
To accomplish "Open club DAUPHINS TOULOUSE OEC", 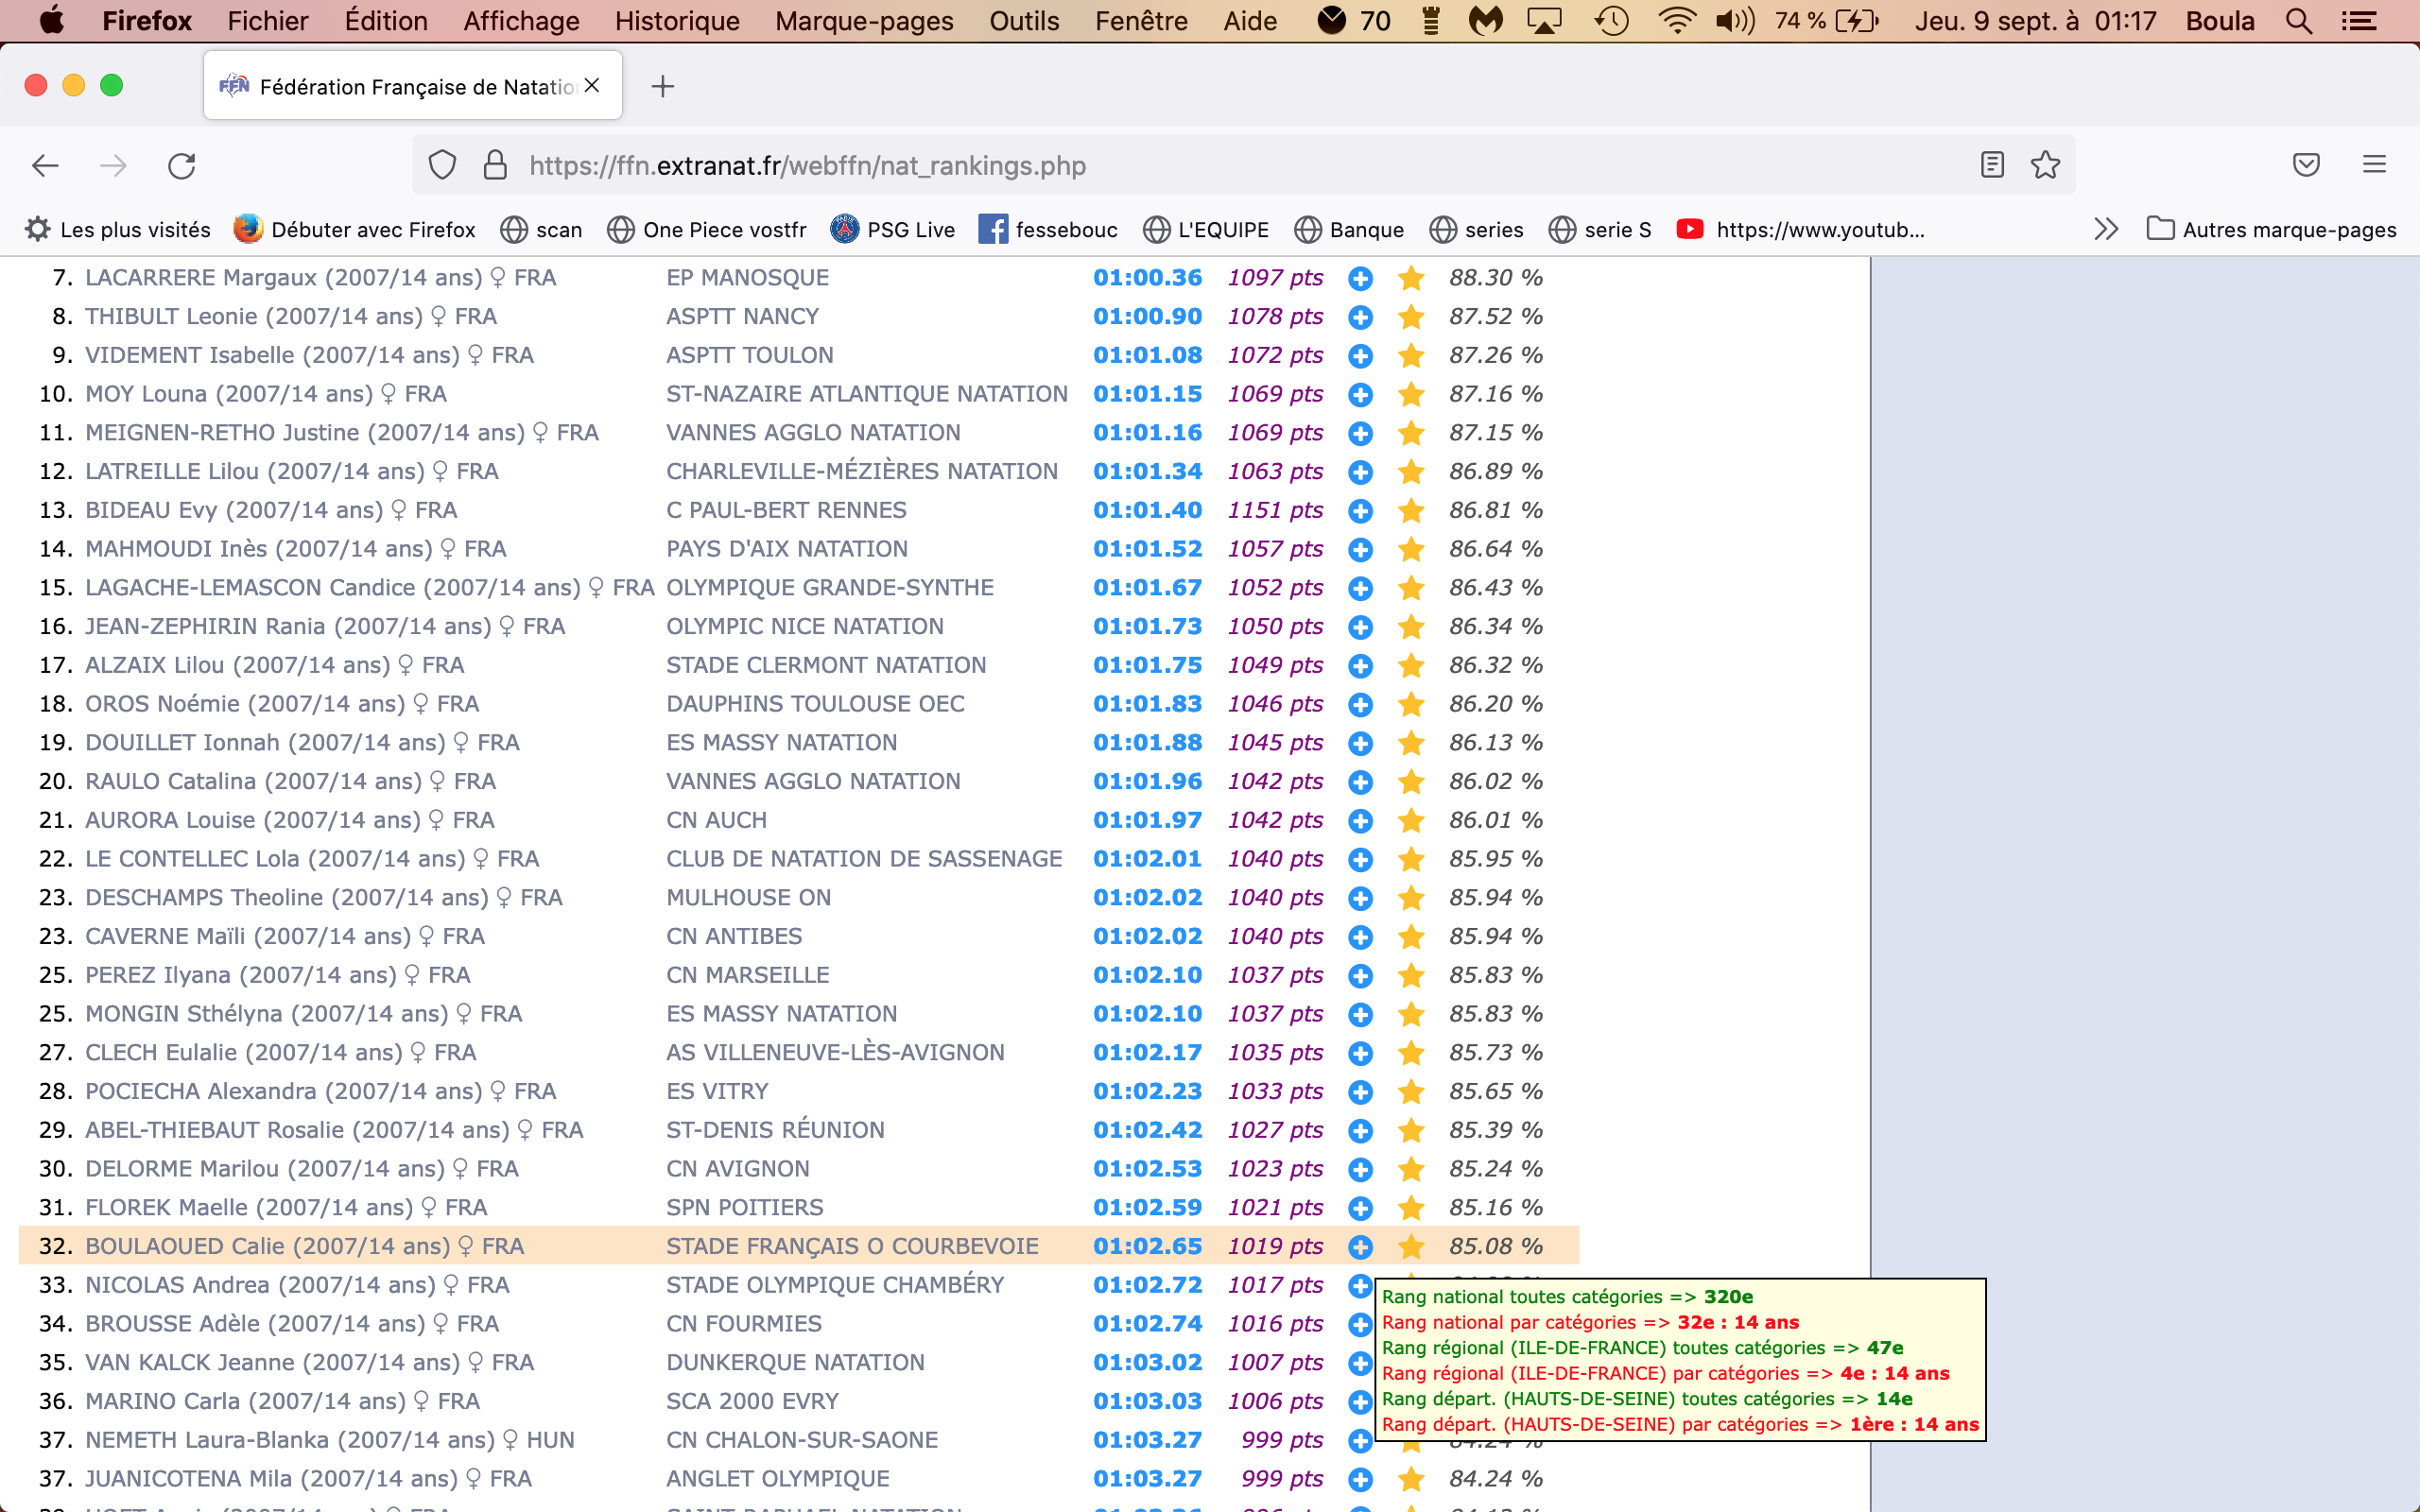I will pyautogui.click(x=815, y=704).
